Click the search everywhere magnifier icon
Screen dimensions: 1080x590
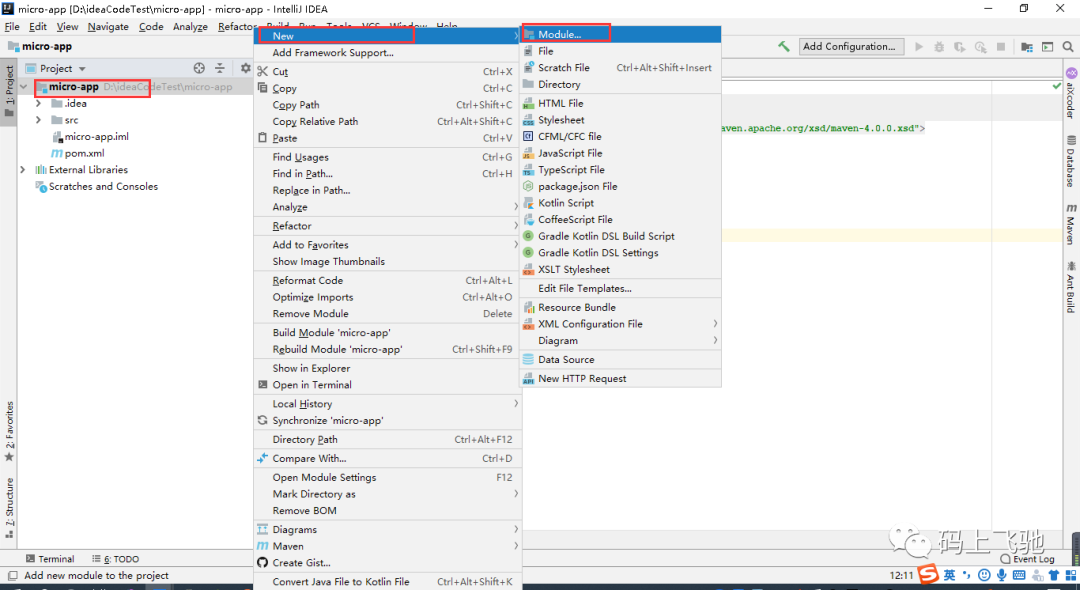[1068, 47]
